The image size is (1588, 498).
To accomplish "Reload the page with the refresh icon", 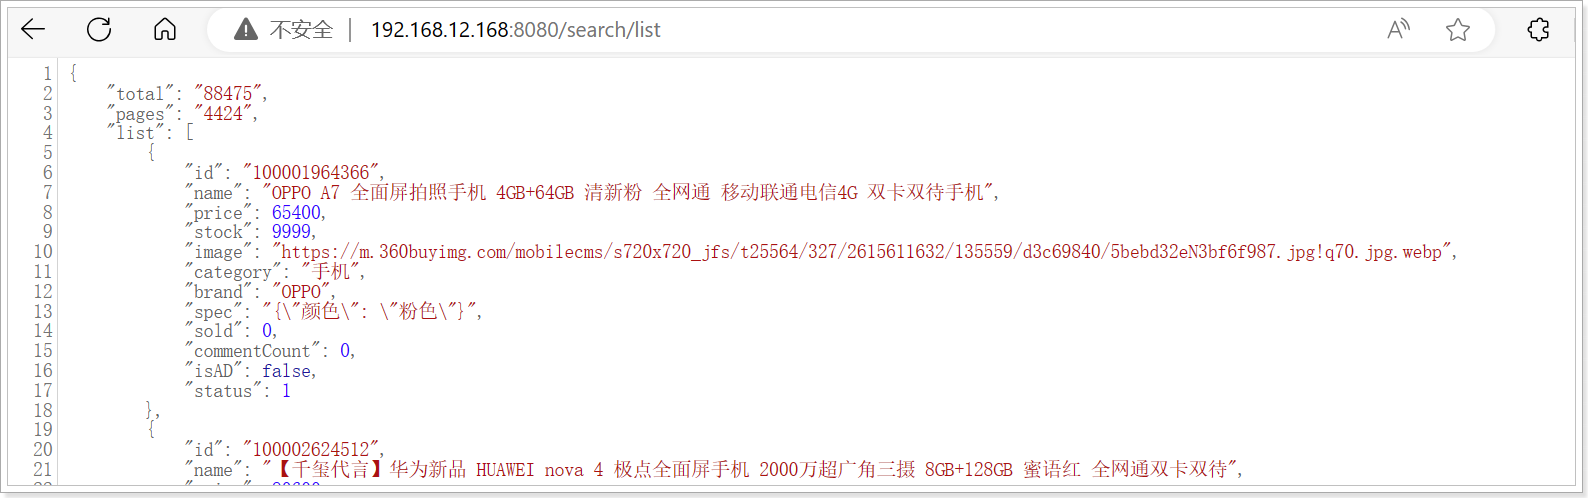I will [99, 30].
